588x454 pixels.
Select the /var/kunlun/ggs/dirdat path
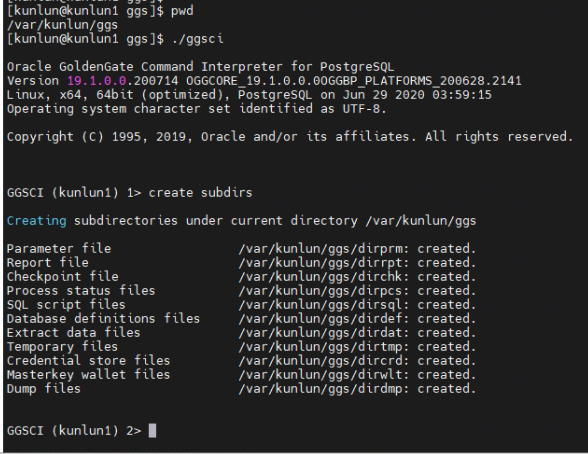(321, 333)
